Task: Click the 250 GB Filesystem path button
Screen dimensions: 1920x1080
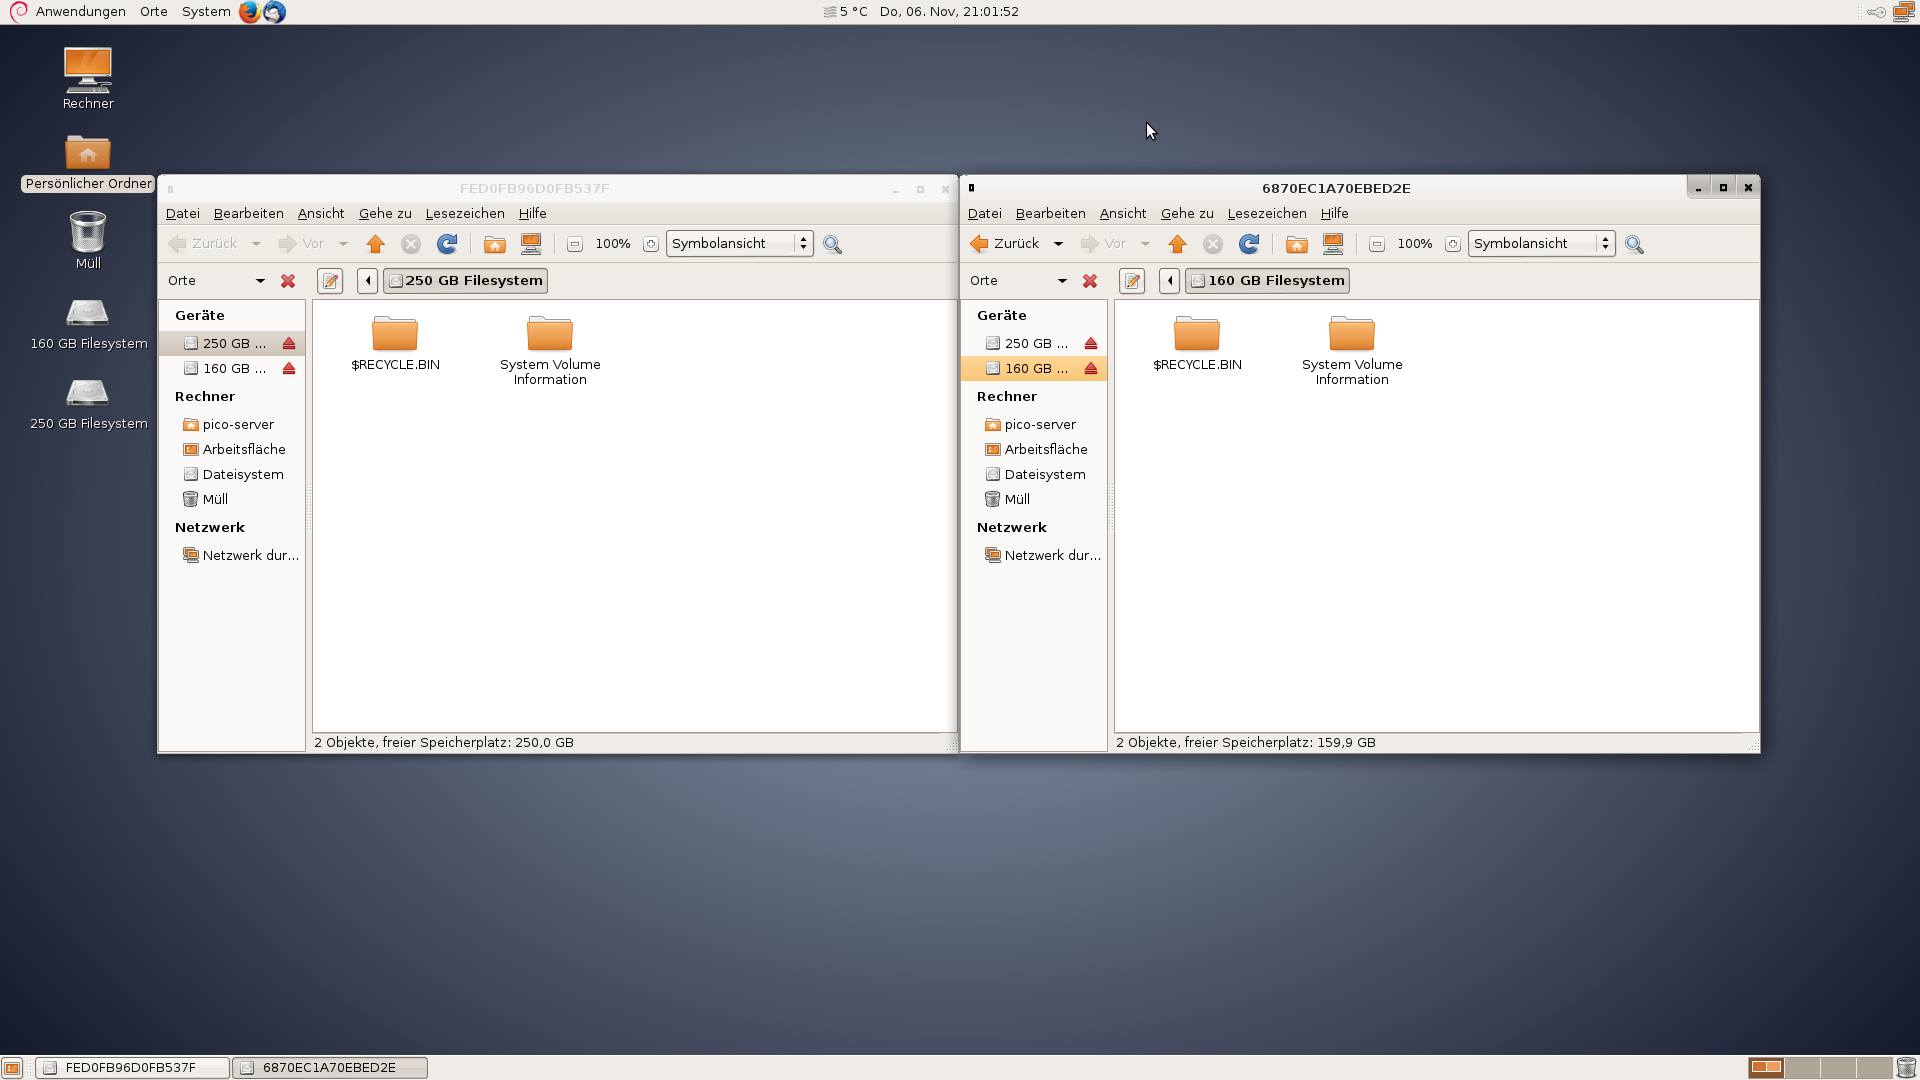Action: pyautogui.click(x=466, y=281)
